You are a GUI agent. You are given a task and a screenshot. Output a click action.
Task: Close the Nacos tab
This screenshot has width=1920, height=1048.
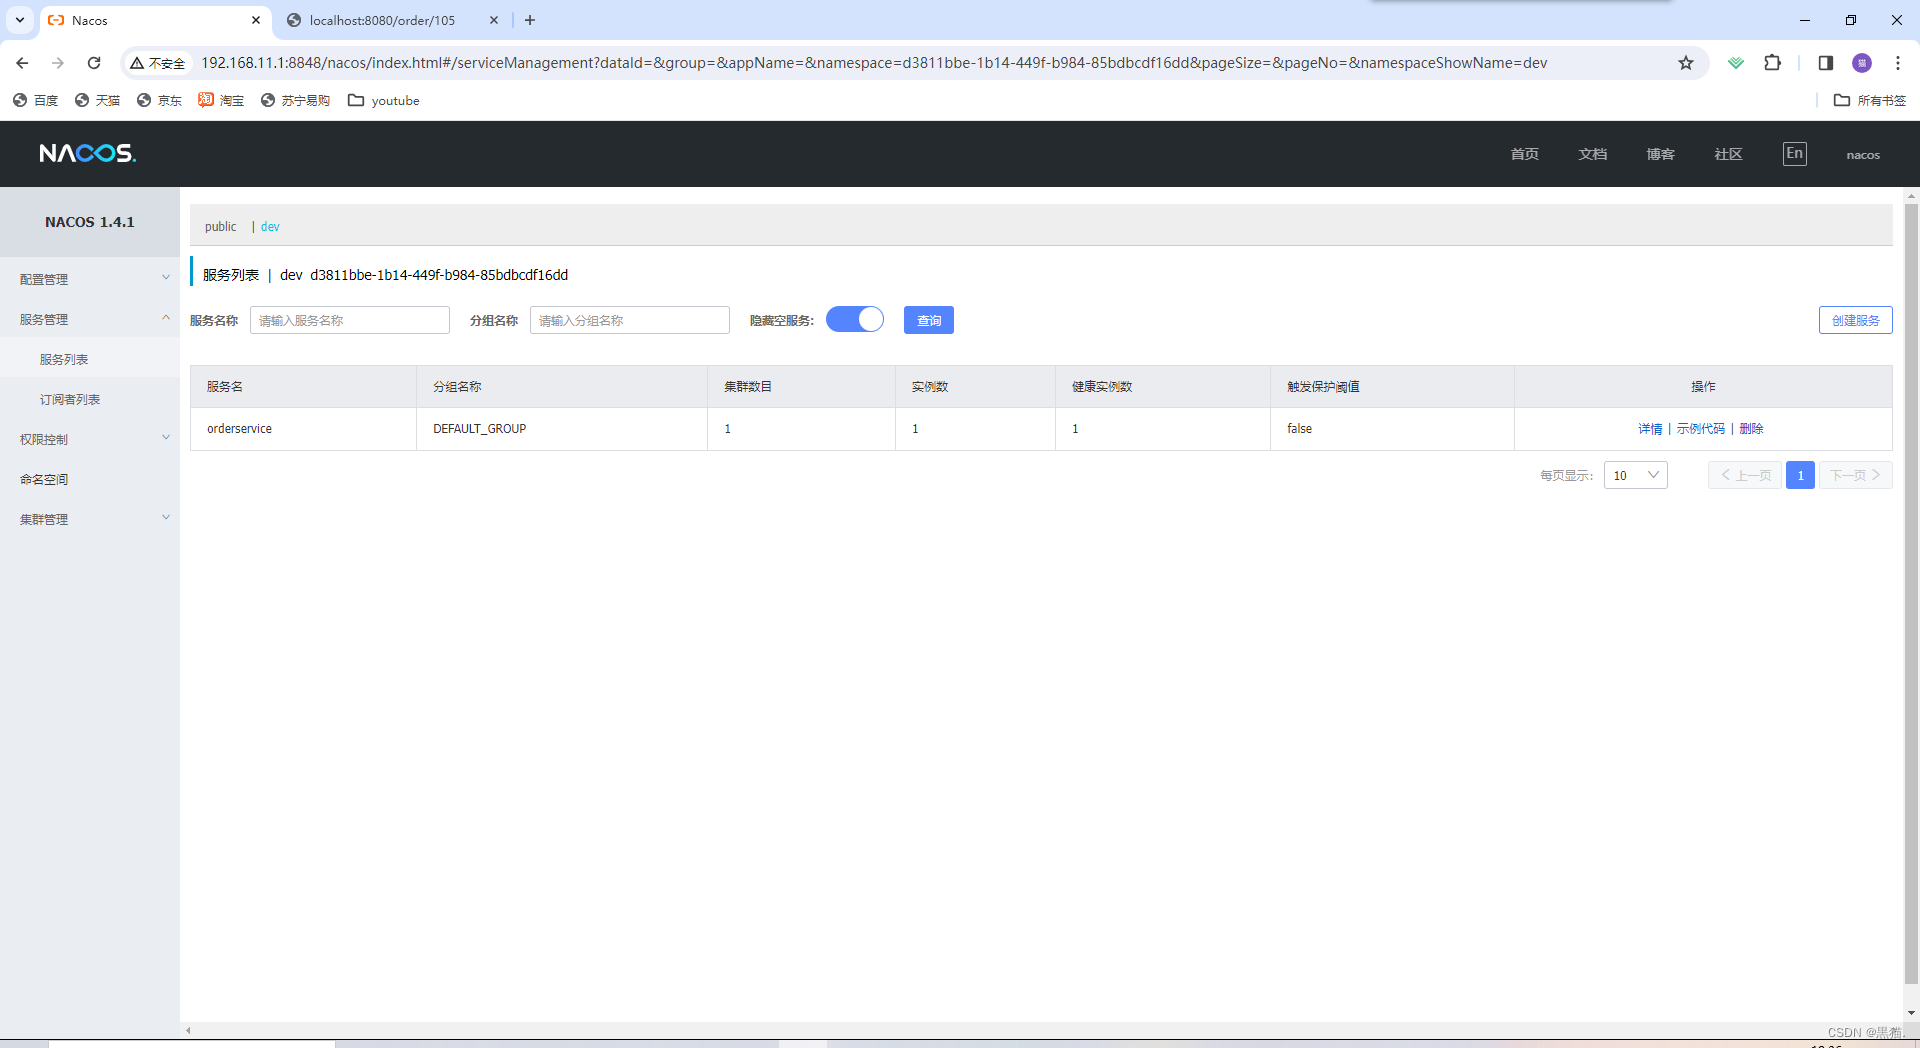(x=256, y=20)
